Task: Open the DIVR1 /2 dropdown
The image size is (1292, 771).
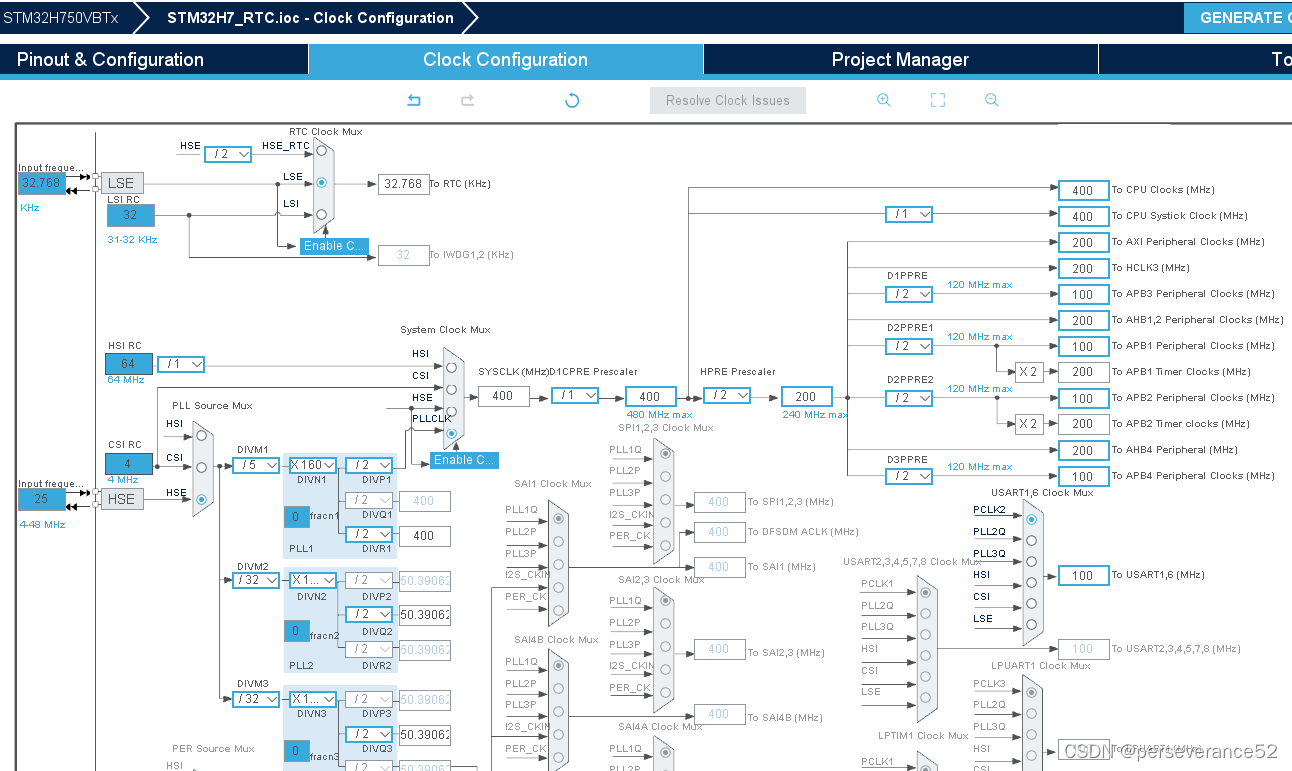Action: point(369,534)
